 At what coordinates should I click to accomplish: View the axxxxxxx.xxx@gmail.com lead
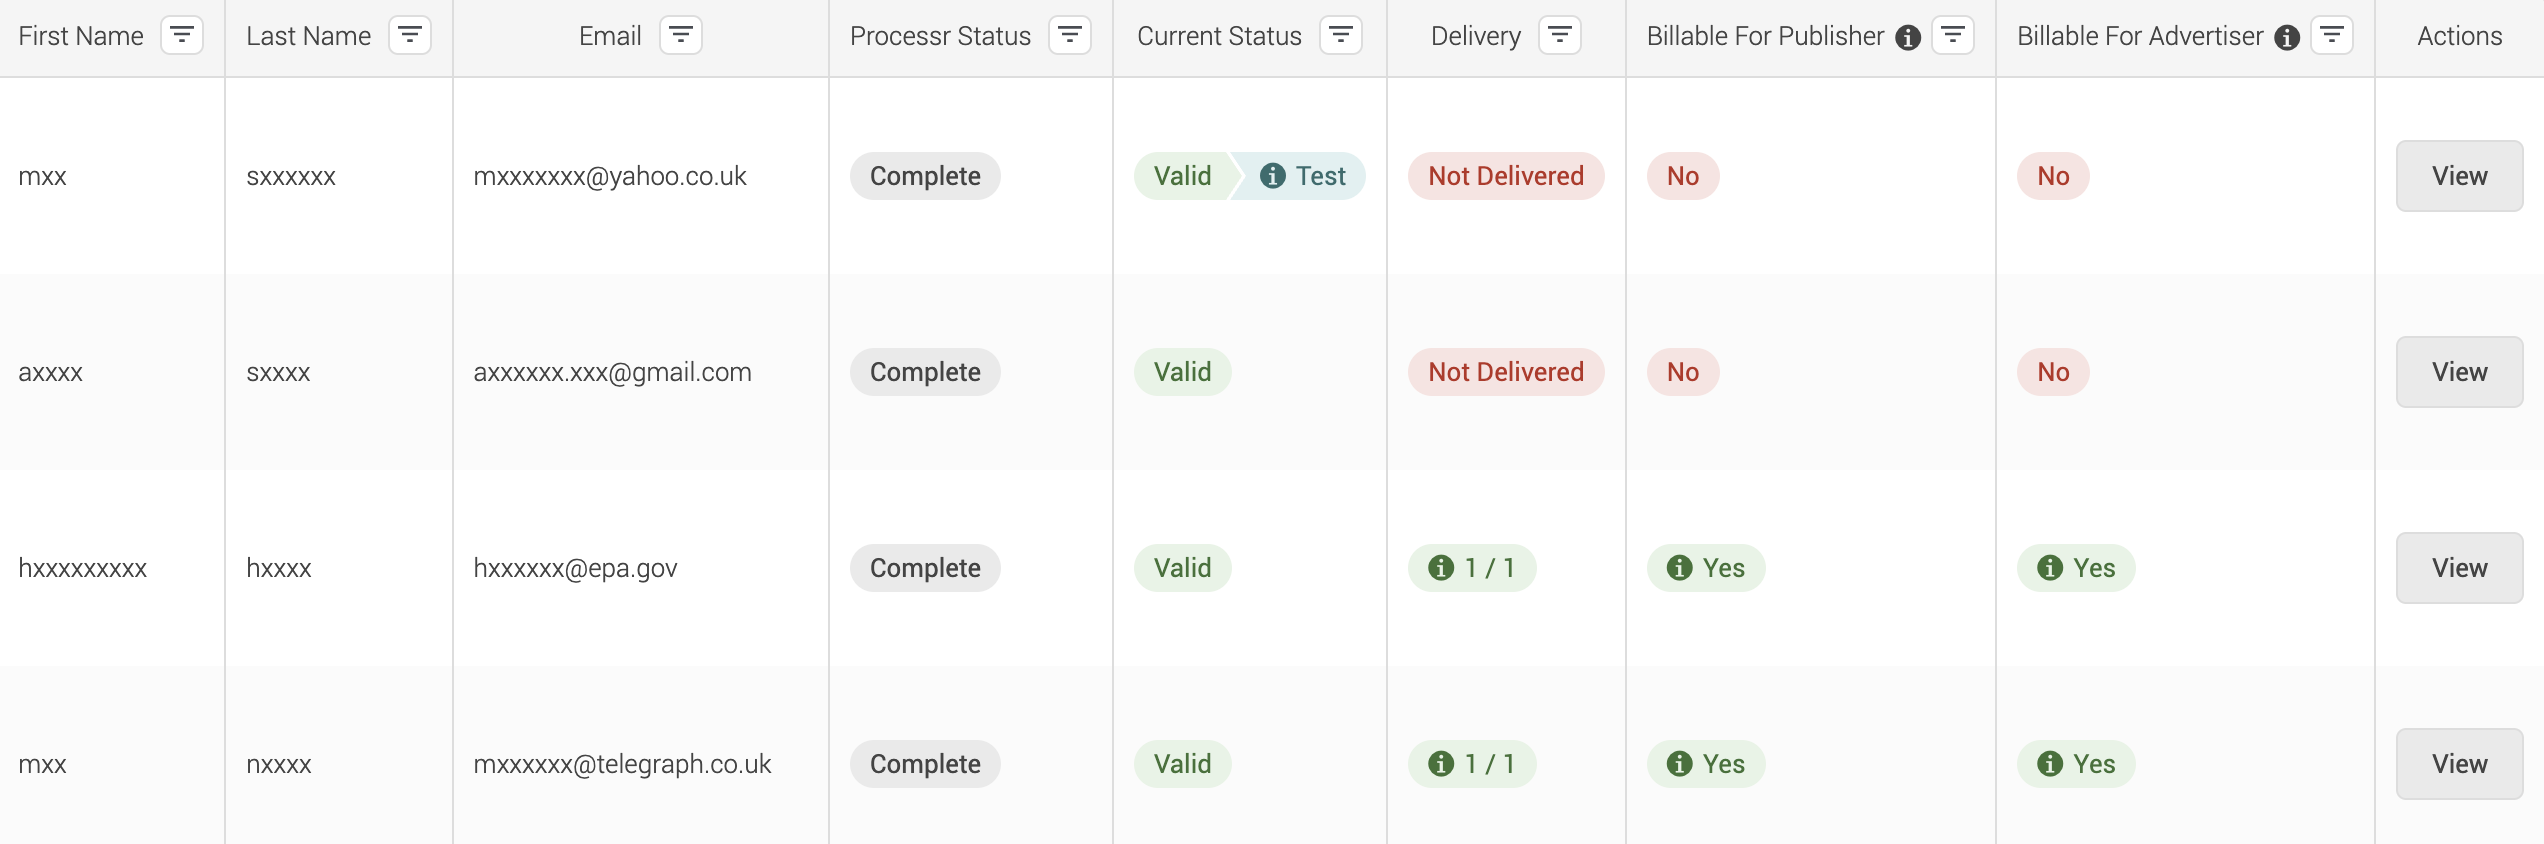coord(2459,372)
